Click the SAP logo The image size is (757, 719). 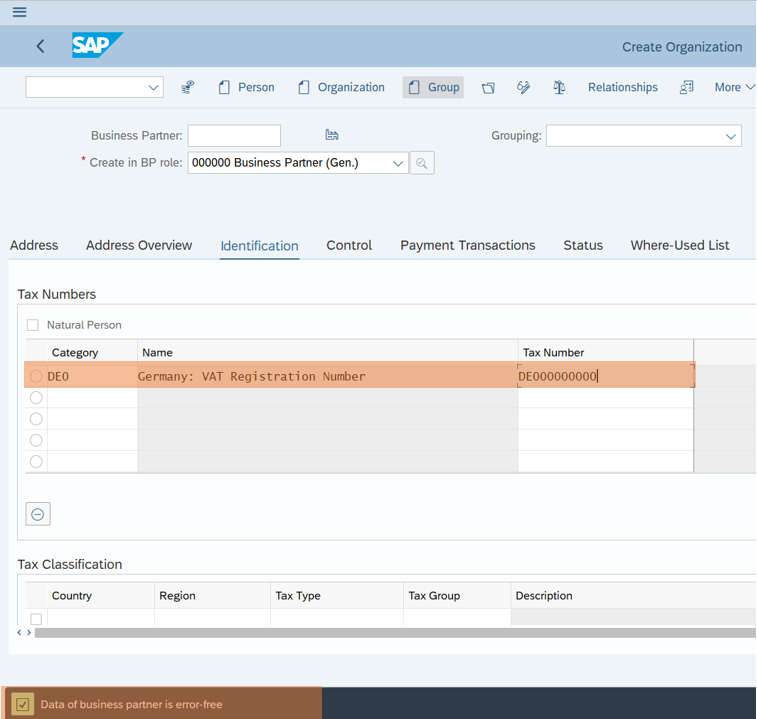(x=97, y=46)
